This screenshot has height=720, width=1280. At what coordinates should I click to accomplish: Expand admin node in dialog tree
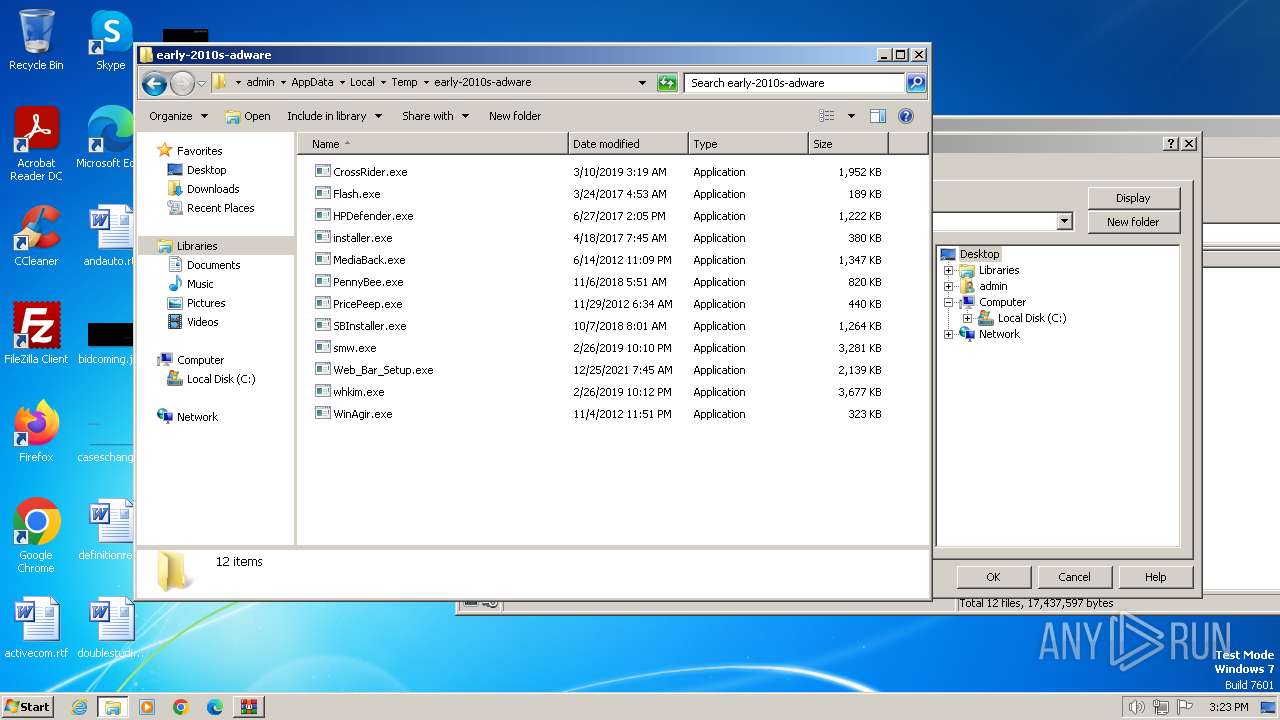(948, 286)
